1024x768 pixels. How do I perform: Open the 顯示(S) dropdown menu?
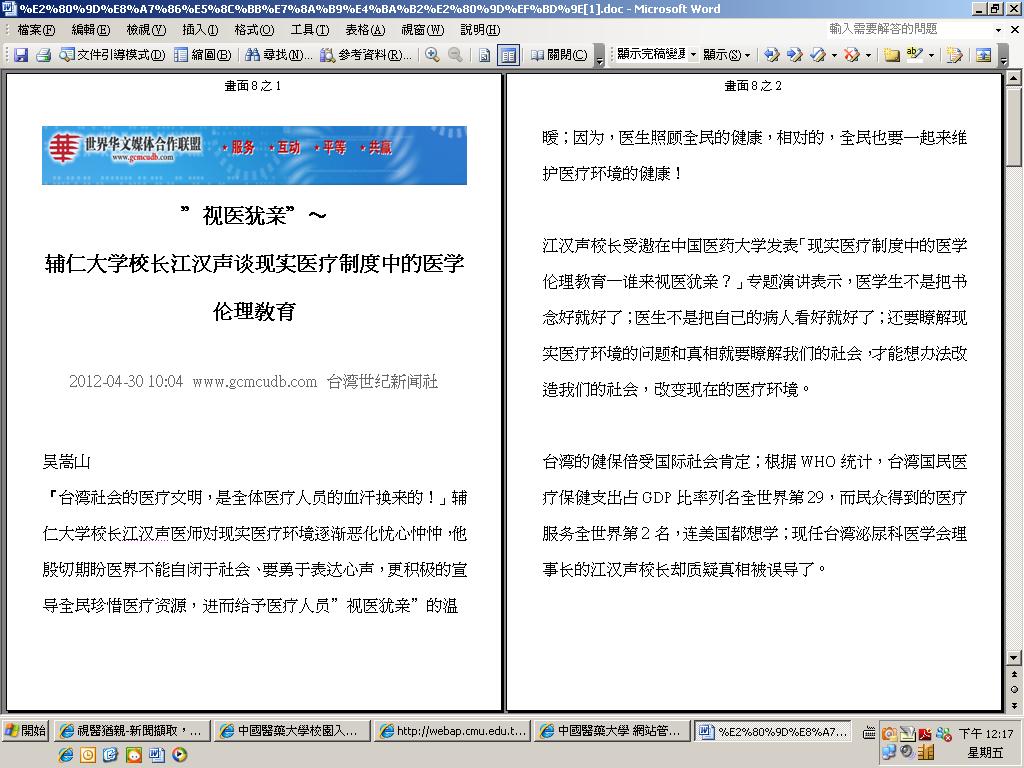[x=726, y=55]
